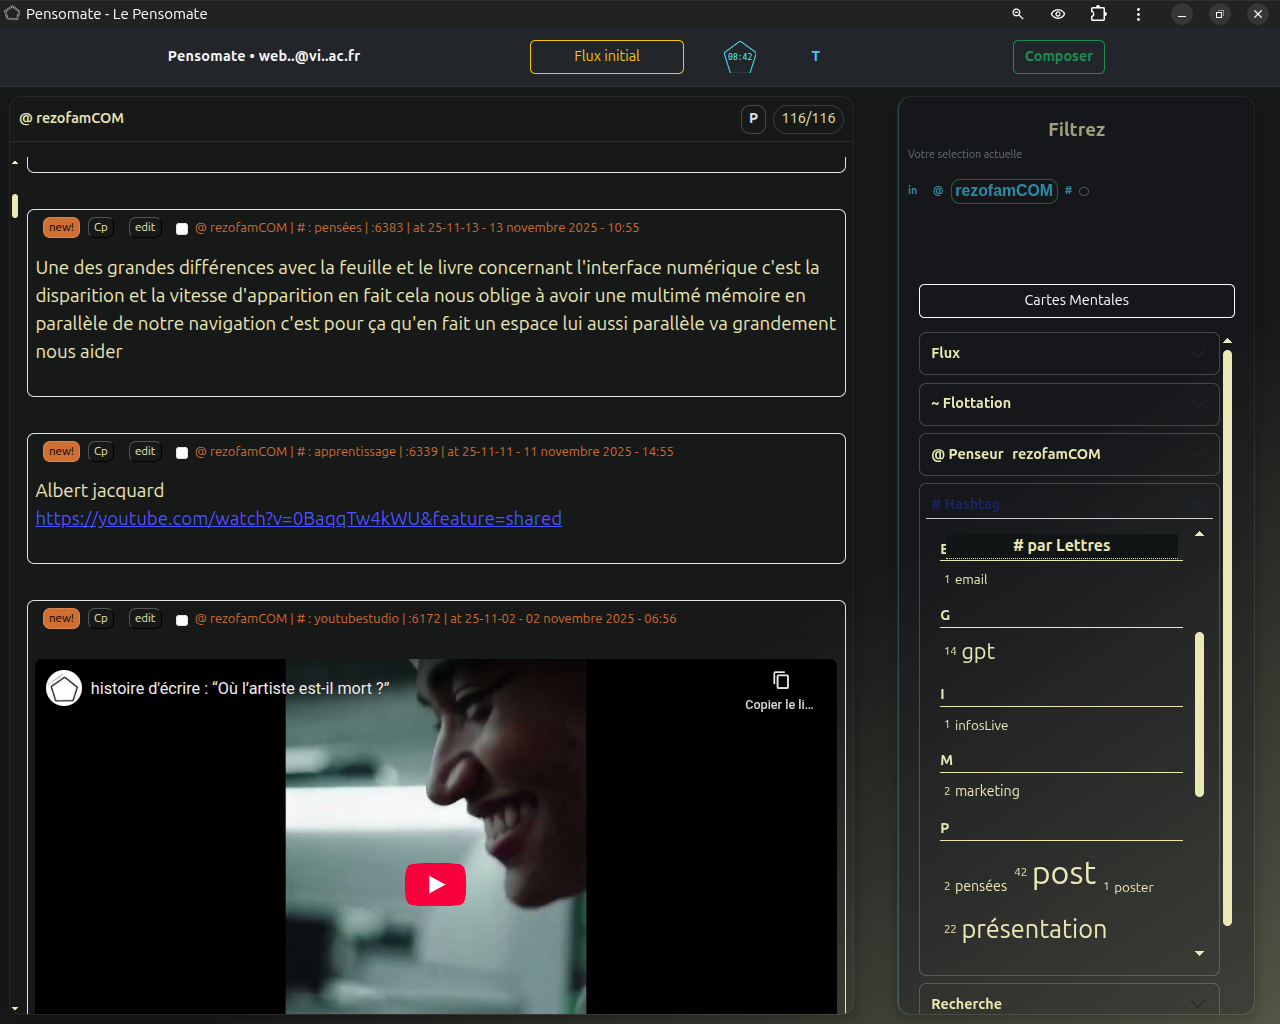This screenshot has height=1024, width=1280.
Task: Click the blue T icon in the header
Action: tap(815, 57)
